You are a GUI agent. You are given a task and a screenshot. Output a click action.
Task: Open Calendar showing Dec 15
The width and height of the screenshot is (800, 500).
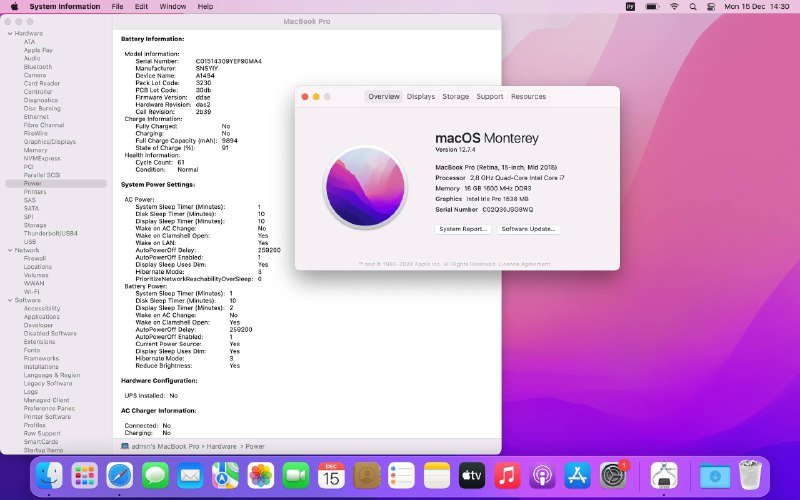(331, 476)
